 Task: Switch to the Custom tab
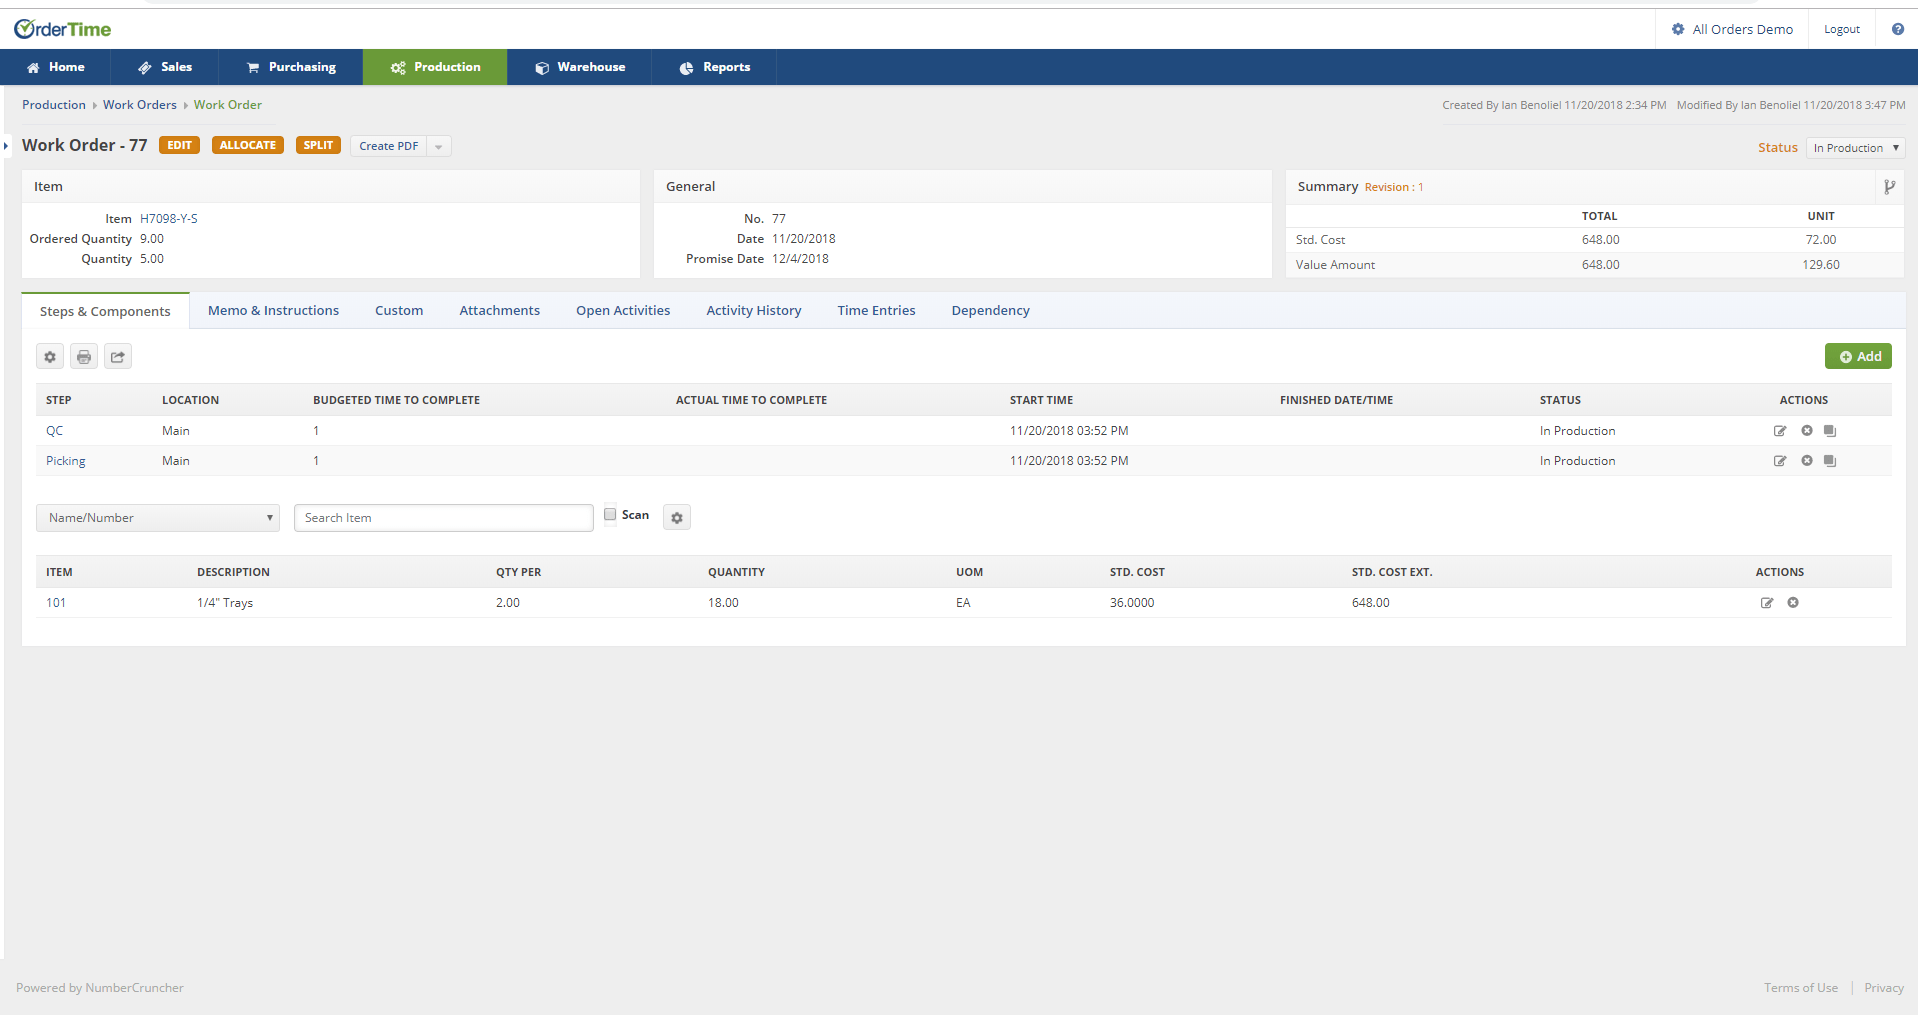399,311
